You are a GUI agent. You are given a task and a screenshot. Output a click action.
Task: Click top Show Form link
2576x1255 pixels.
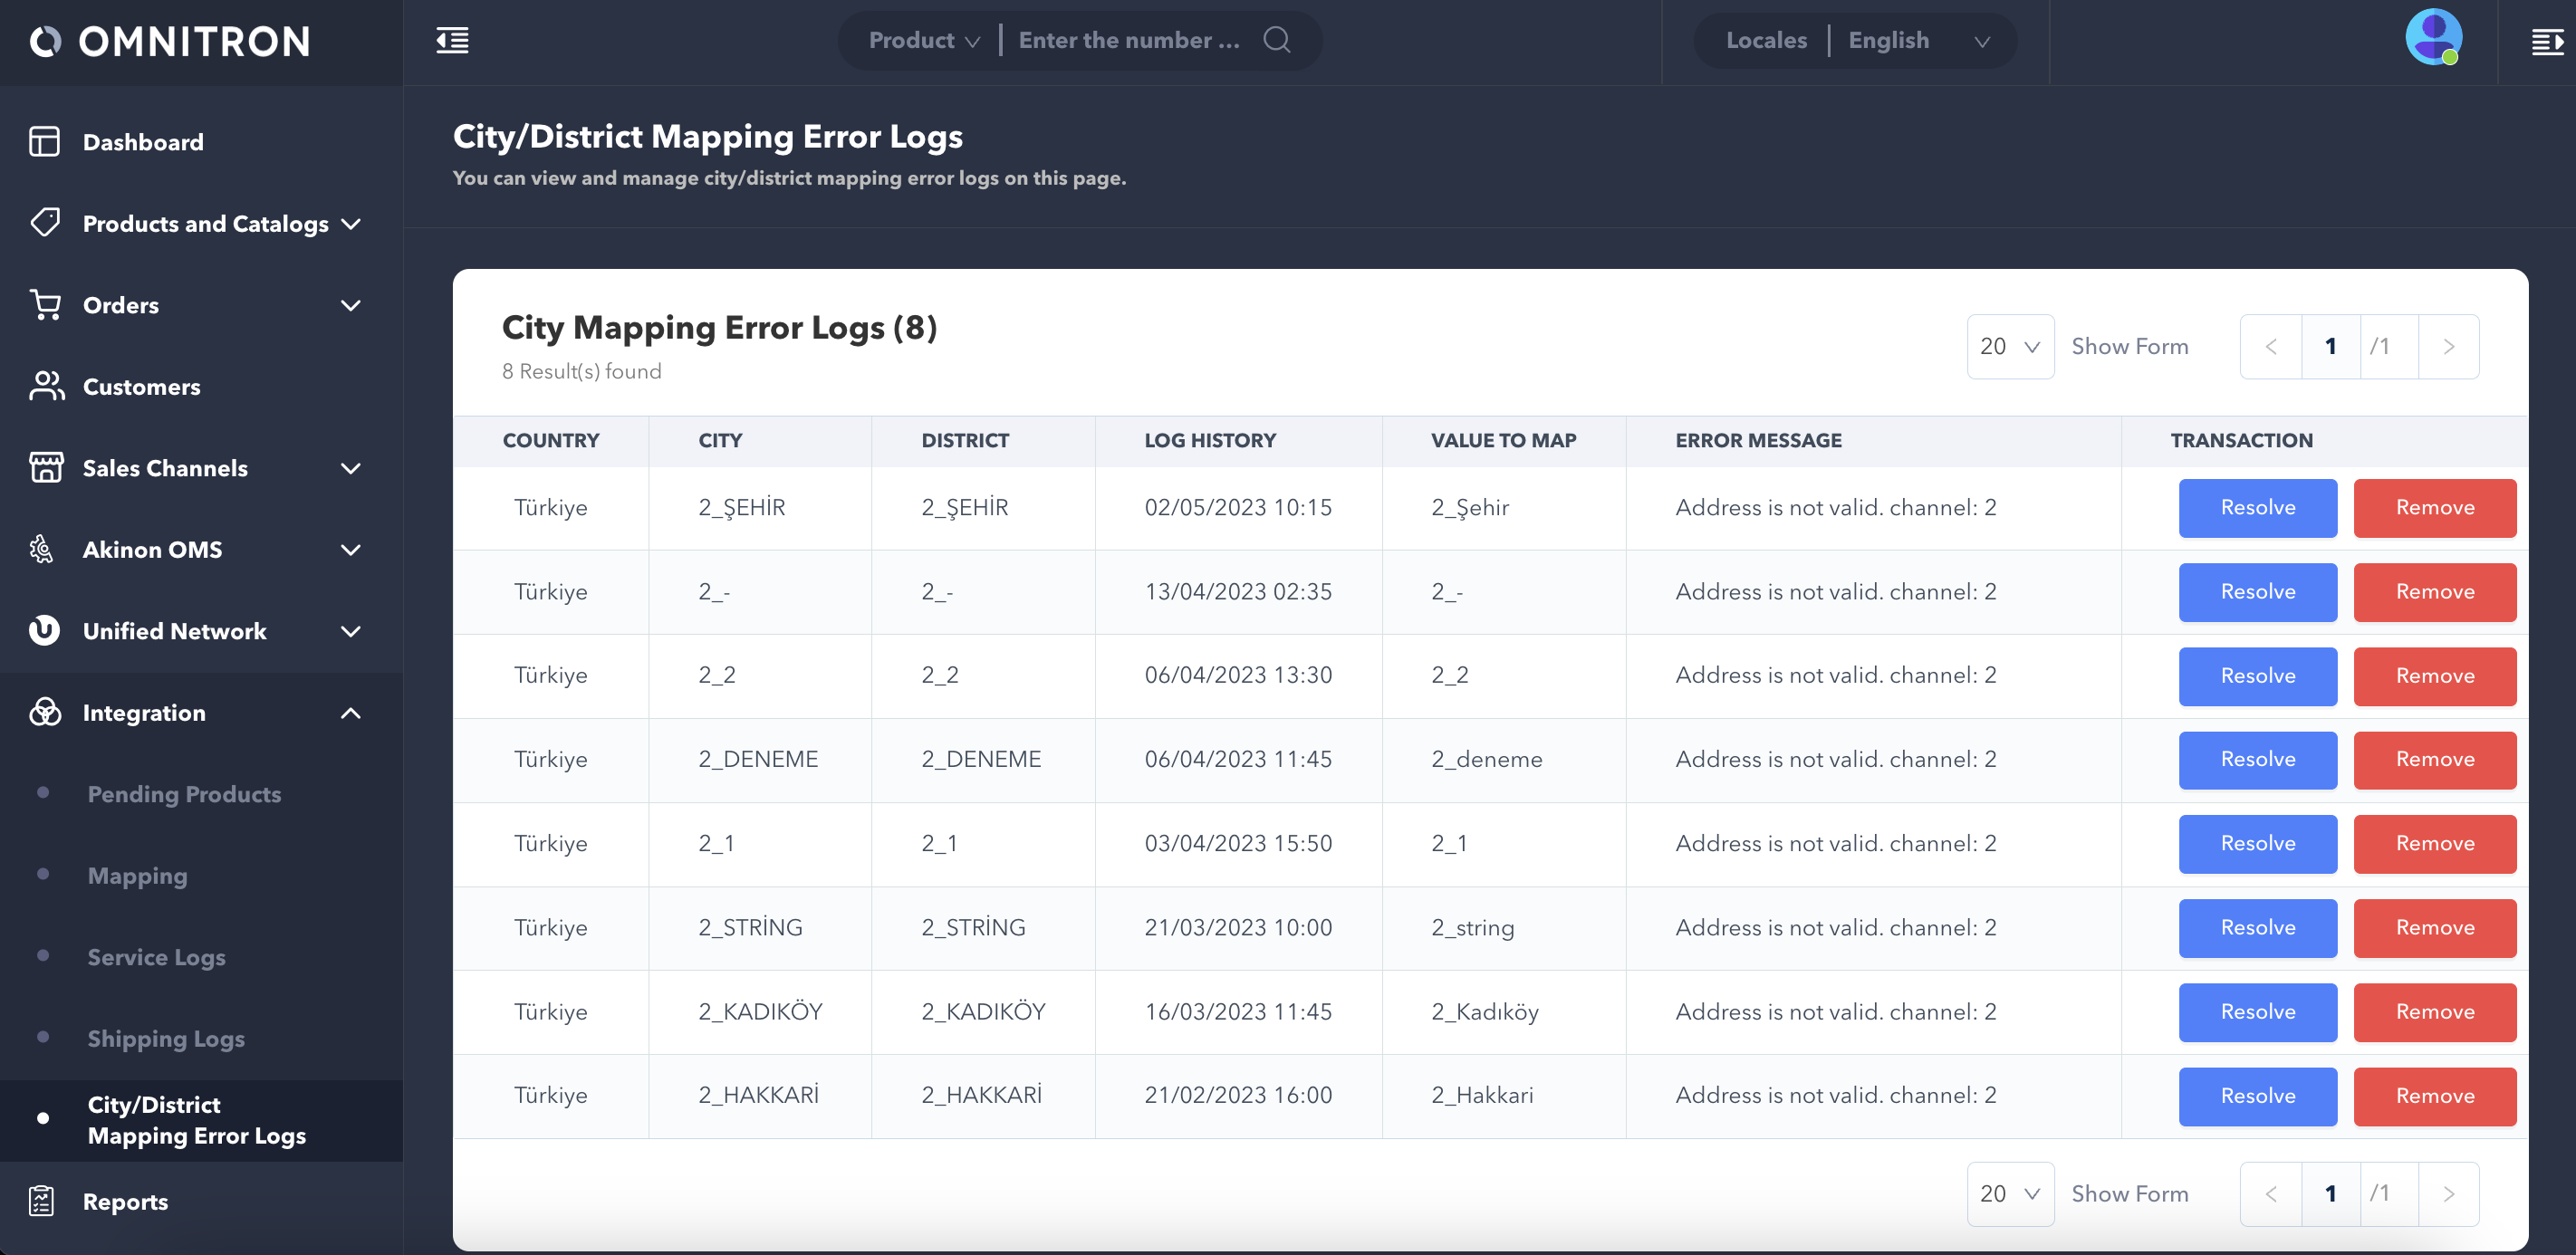point(2129,346)
